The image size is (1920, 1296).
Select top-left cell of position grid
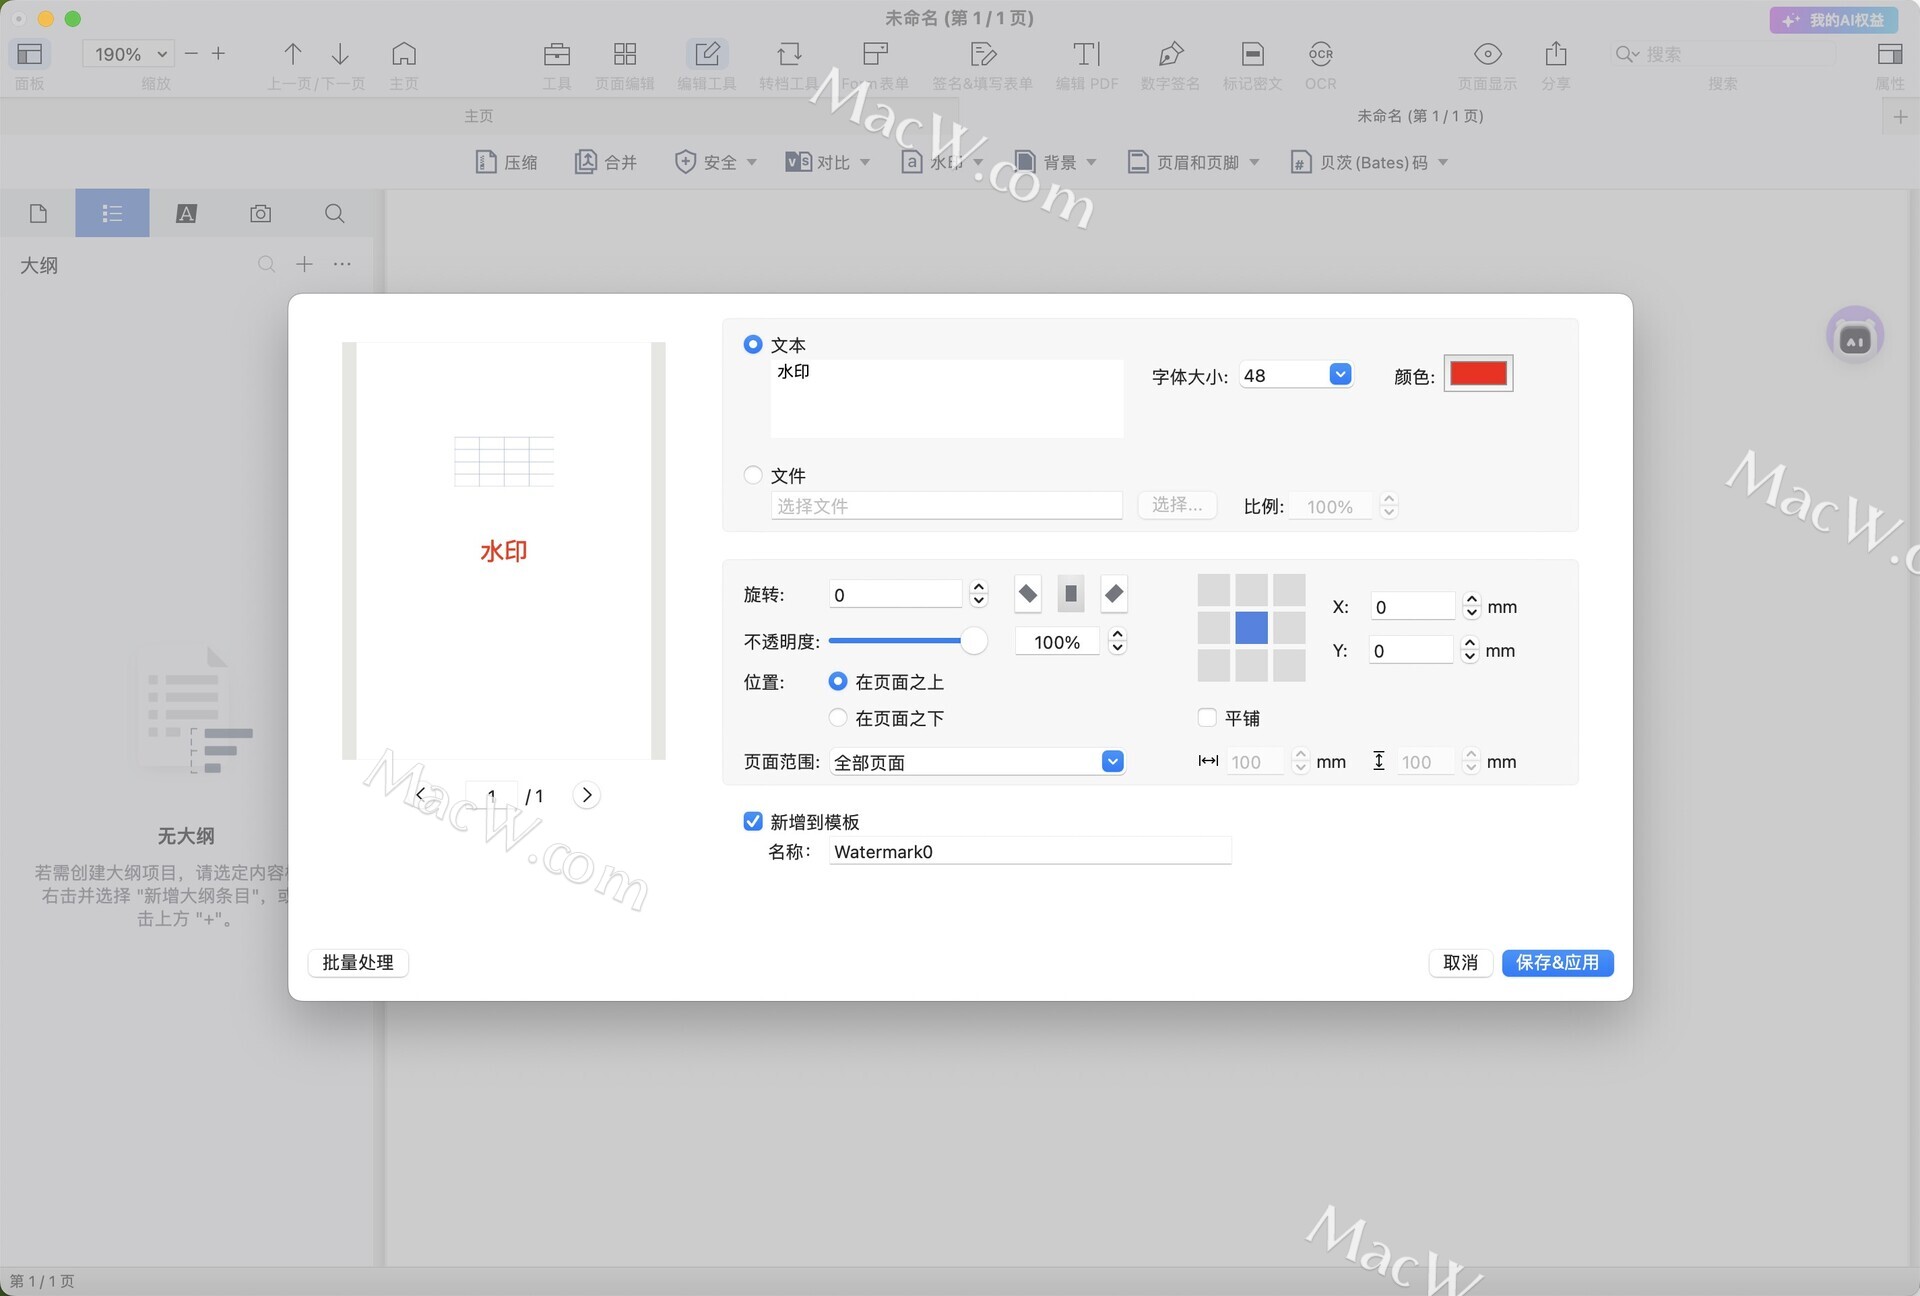(x=1213, y=590)
